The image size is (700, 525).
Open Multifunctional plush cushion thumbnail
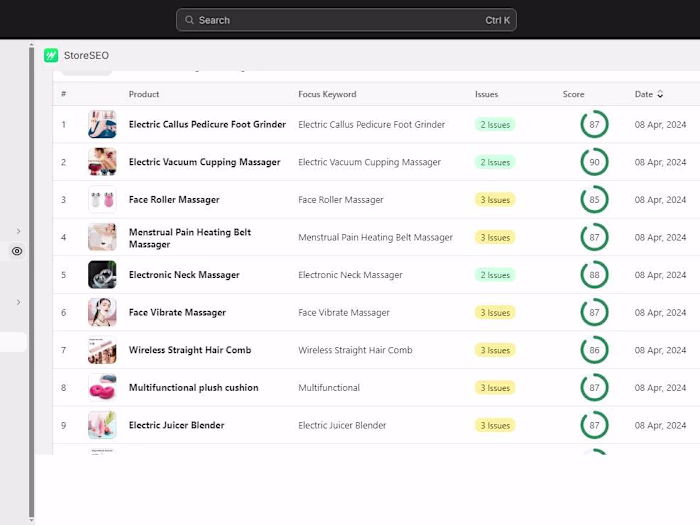click(x=102, y=388)
